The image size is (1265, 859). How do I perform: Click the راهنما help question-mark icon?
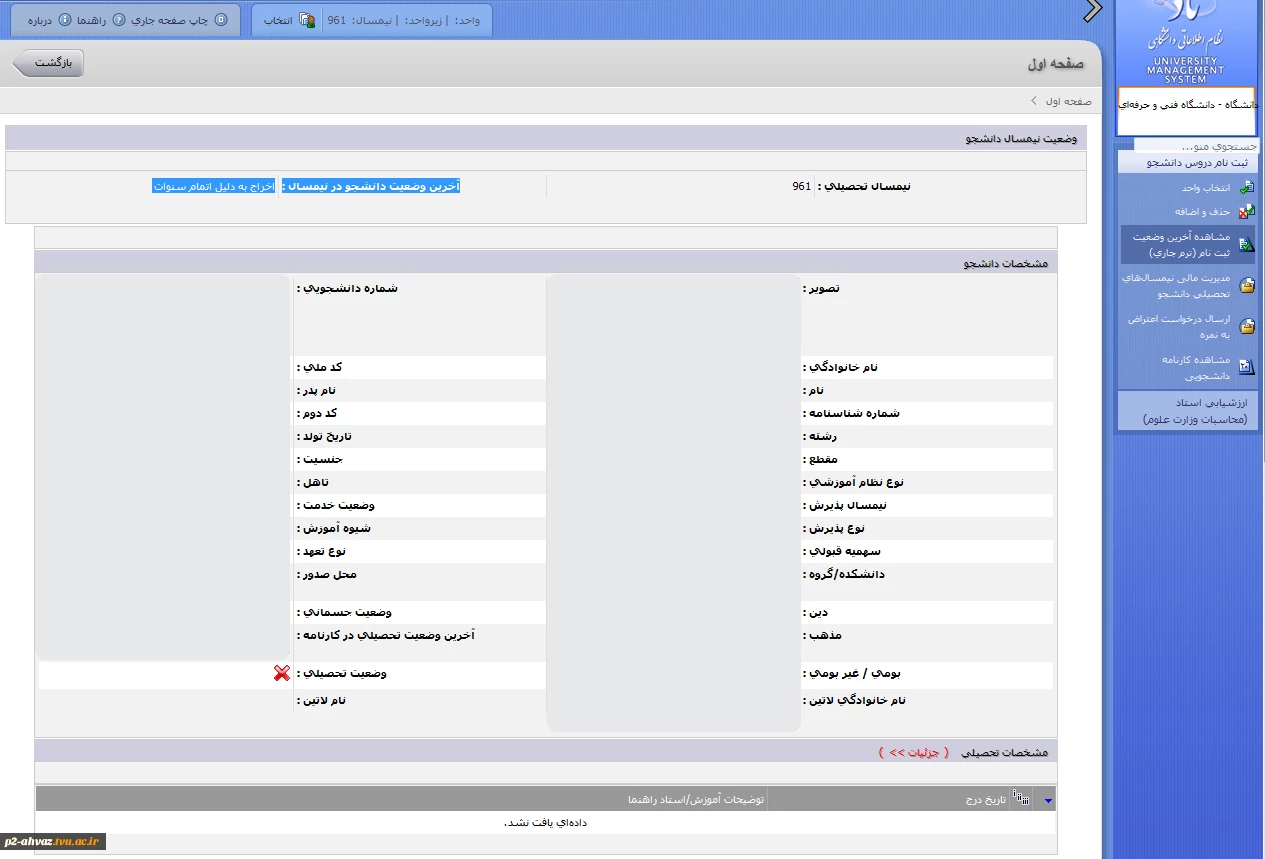(119, 20)
